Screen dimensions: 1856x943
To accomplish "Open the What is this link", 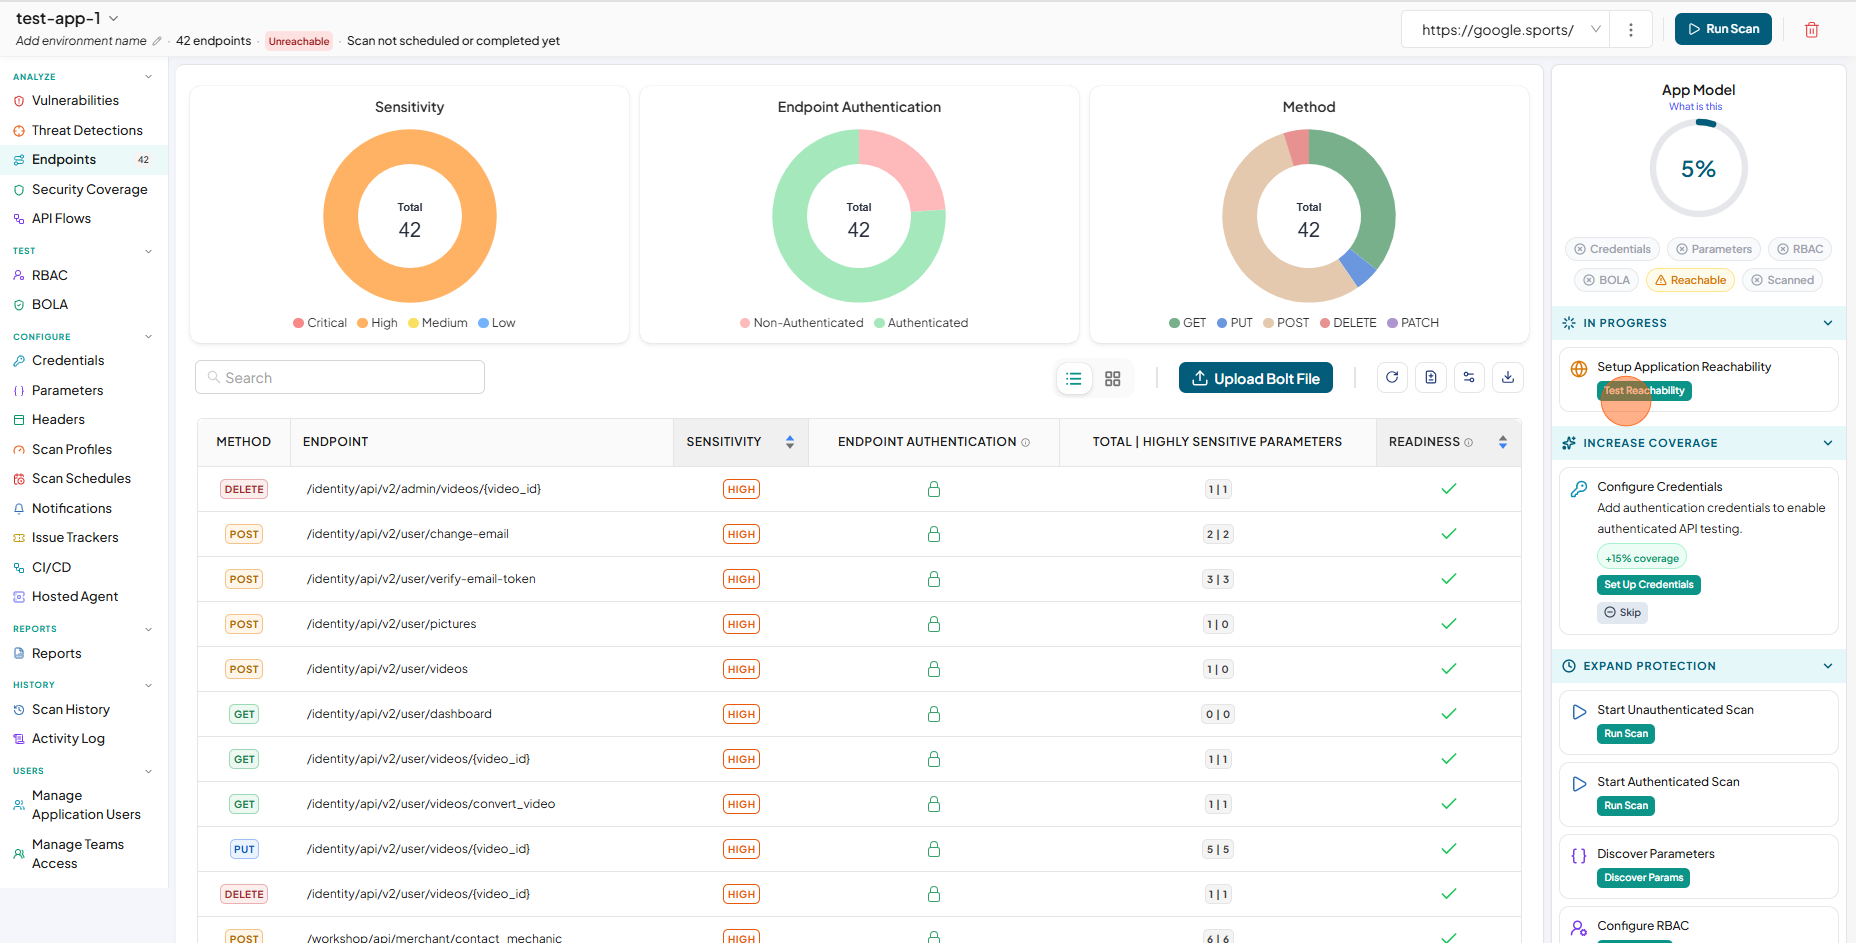I will click(1695, 107).
